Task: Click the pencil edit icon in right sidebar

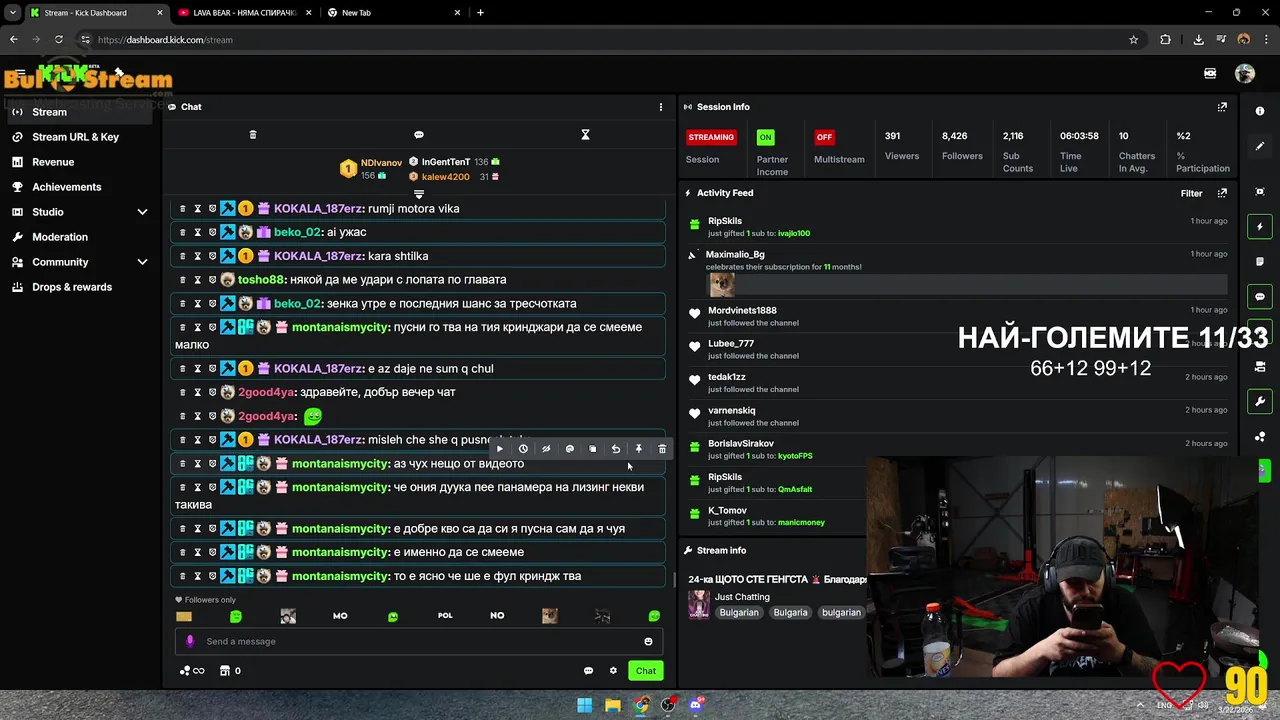Action: [1260, 146]
